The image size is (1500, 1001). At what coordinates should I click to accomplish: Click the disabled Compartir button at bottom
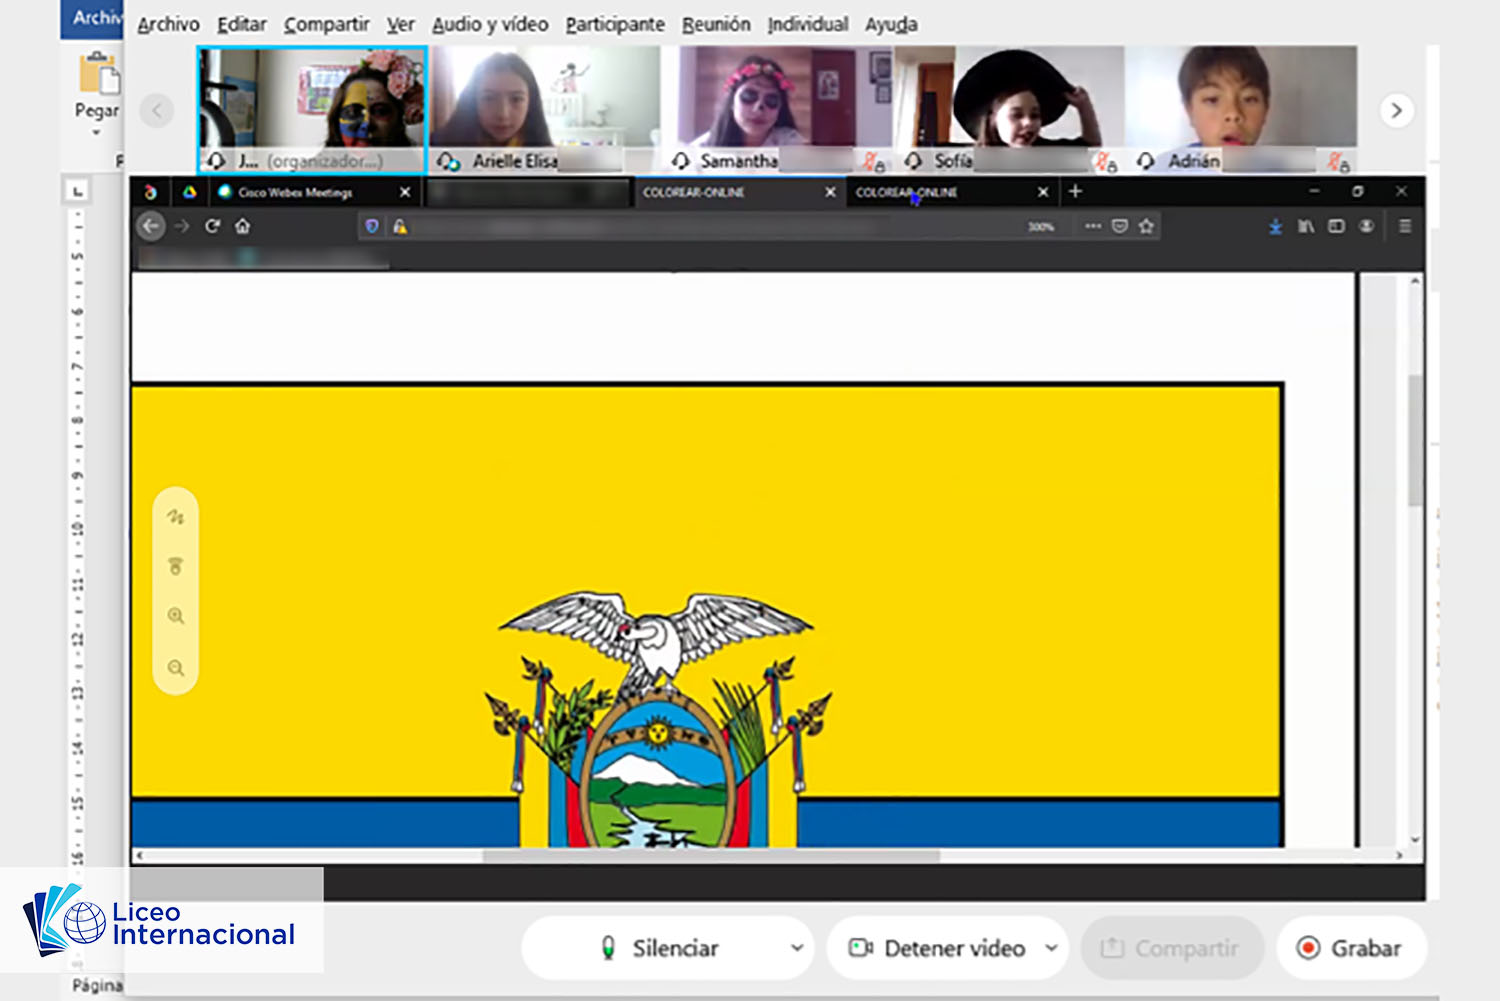point(1172,948)
